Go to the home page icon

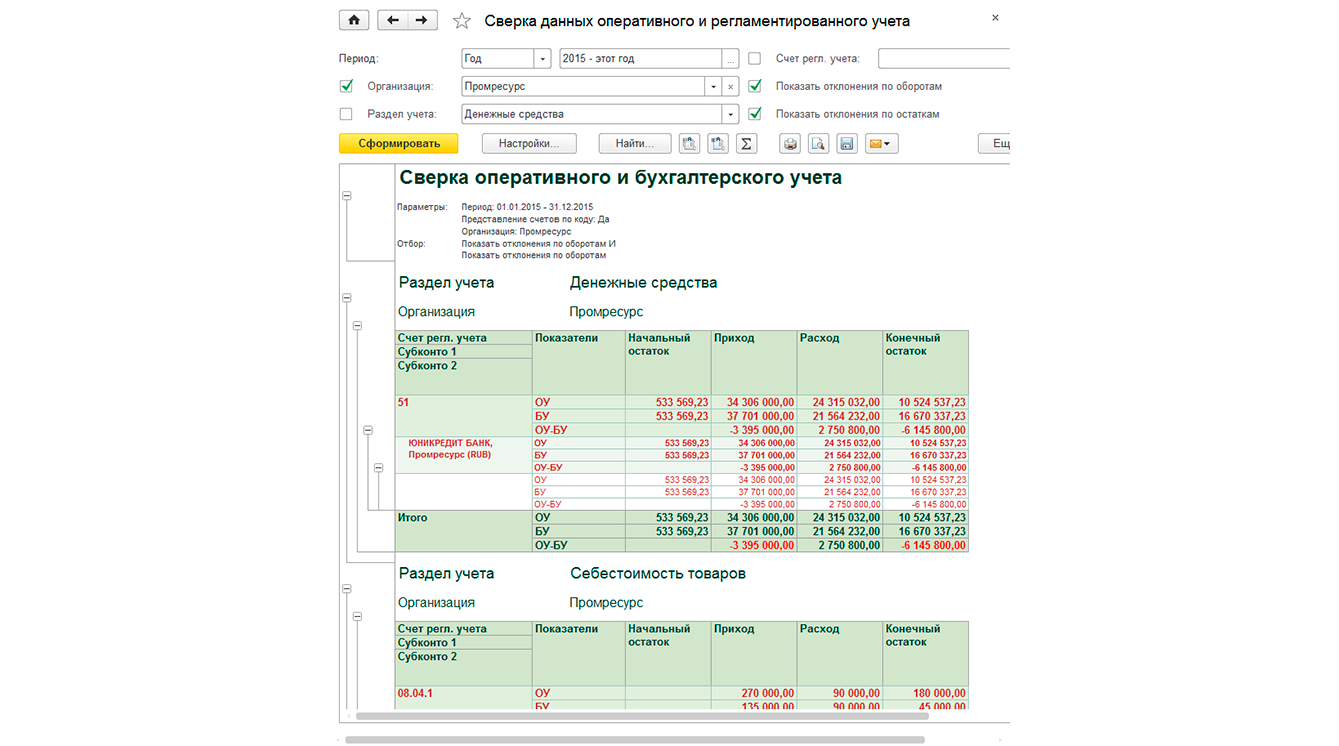(354, 20)
